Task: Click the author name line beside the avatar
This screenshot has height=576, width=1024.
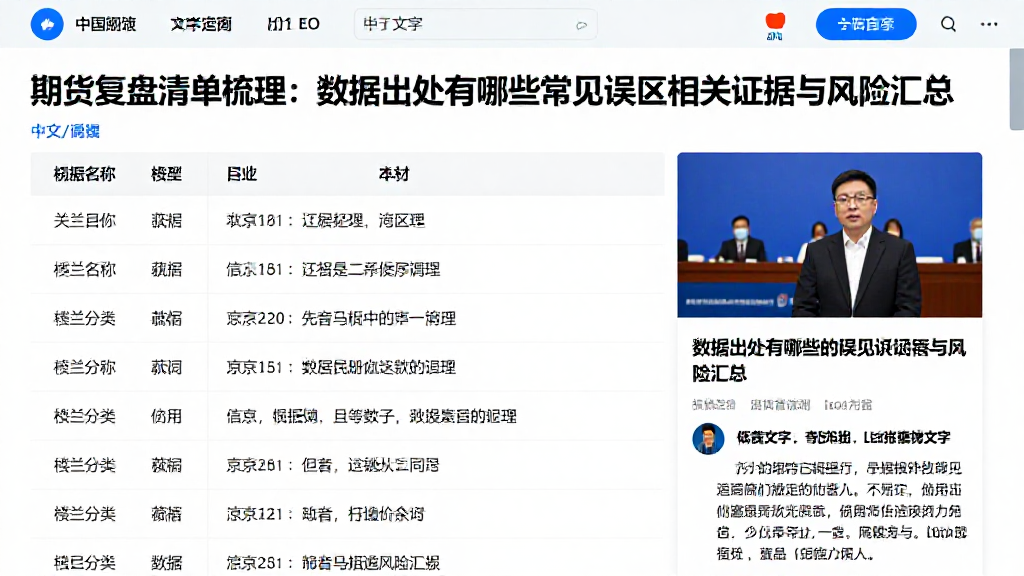Action: [x=843, y=438]
